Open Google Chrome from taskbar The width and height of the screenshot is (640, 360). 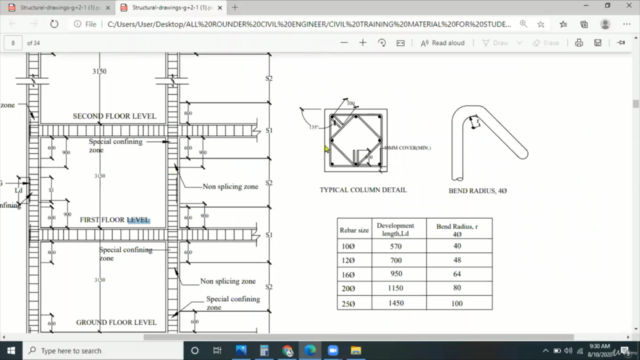[x=287, y=351]
